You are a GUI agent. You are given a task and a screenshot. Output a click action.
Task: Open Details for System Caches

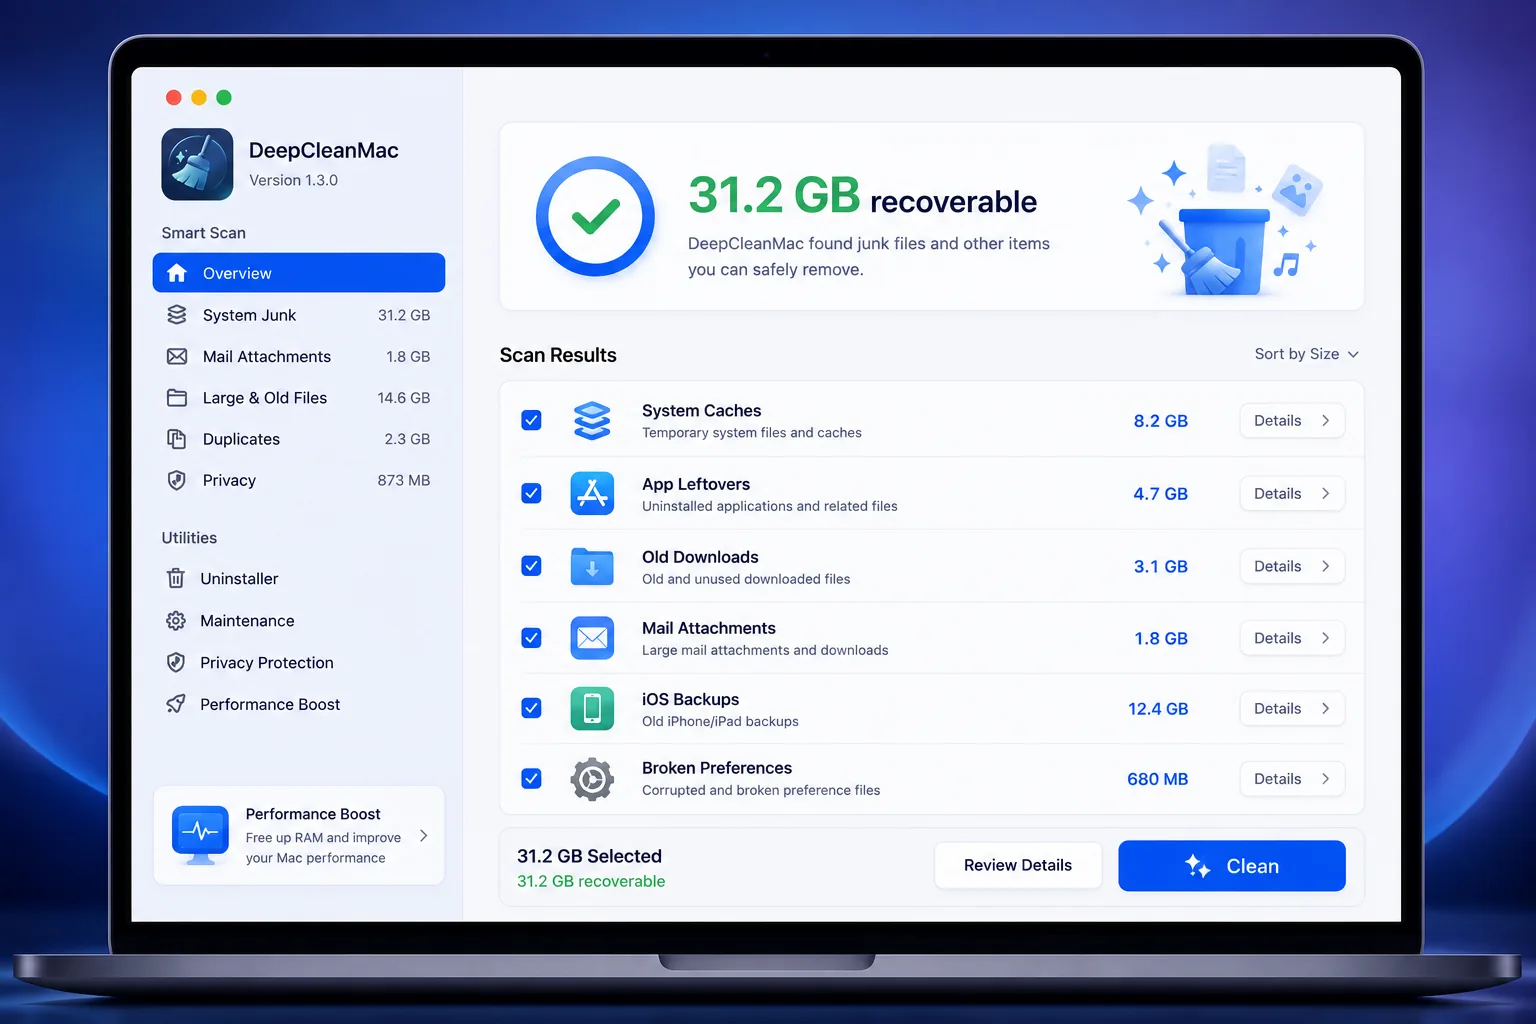click(x=1292, y=420)
